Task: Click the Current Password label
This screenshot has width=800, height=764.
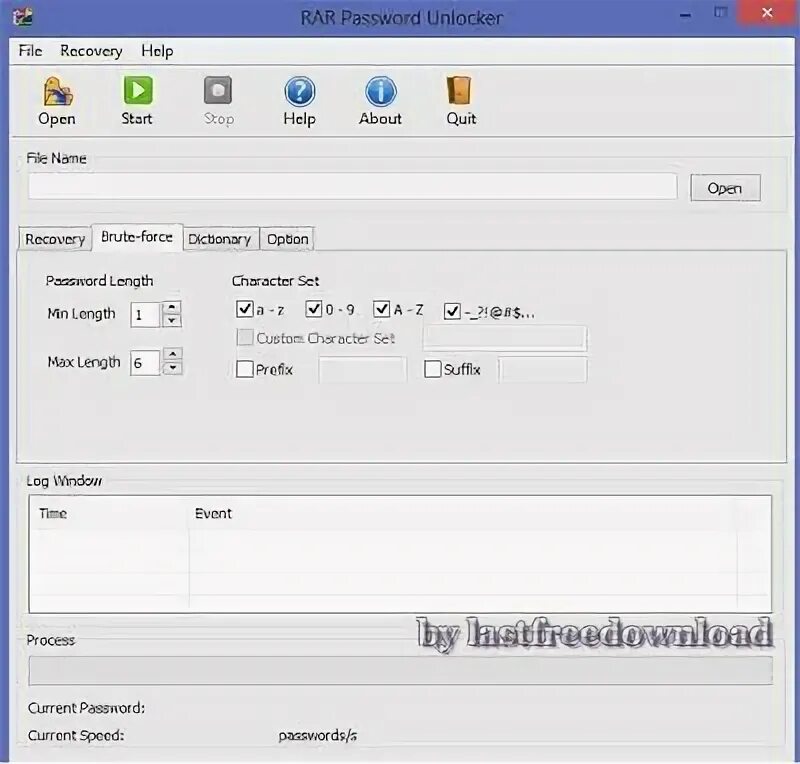Action: (86, 708)
